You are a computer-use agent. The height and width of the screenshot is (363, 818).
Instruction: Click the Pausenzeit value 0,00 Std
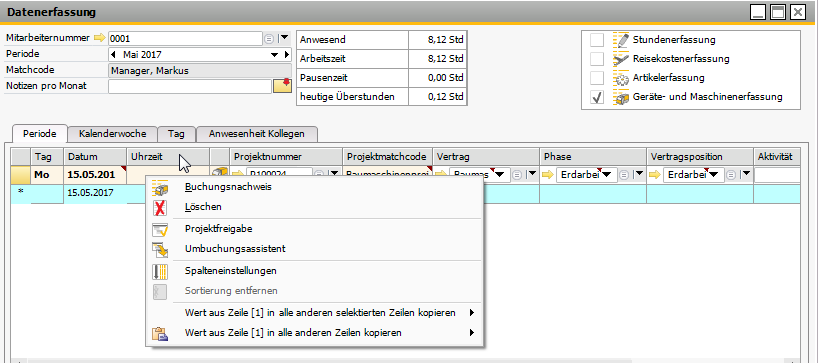pos(437,78)
